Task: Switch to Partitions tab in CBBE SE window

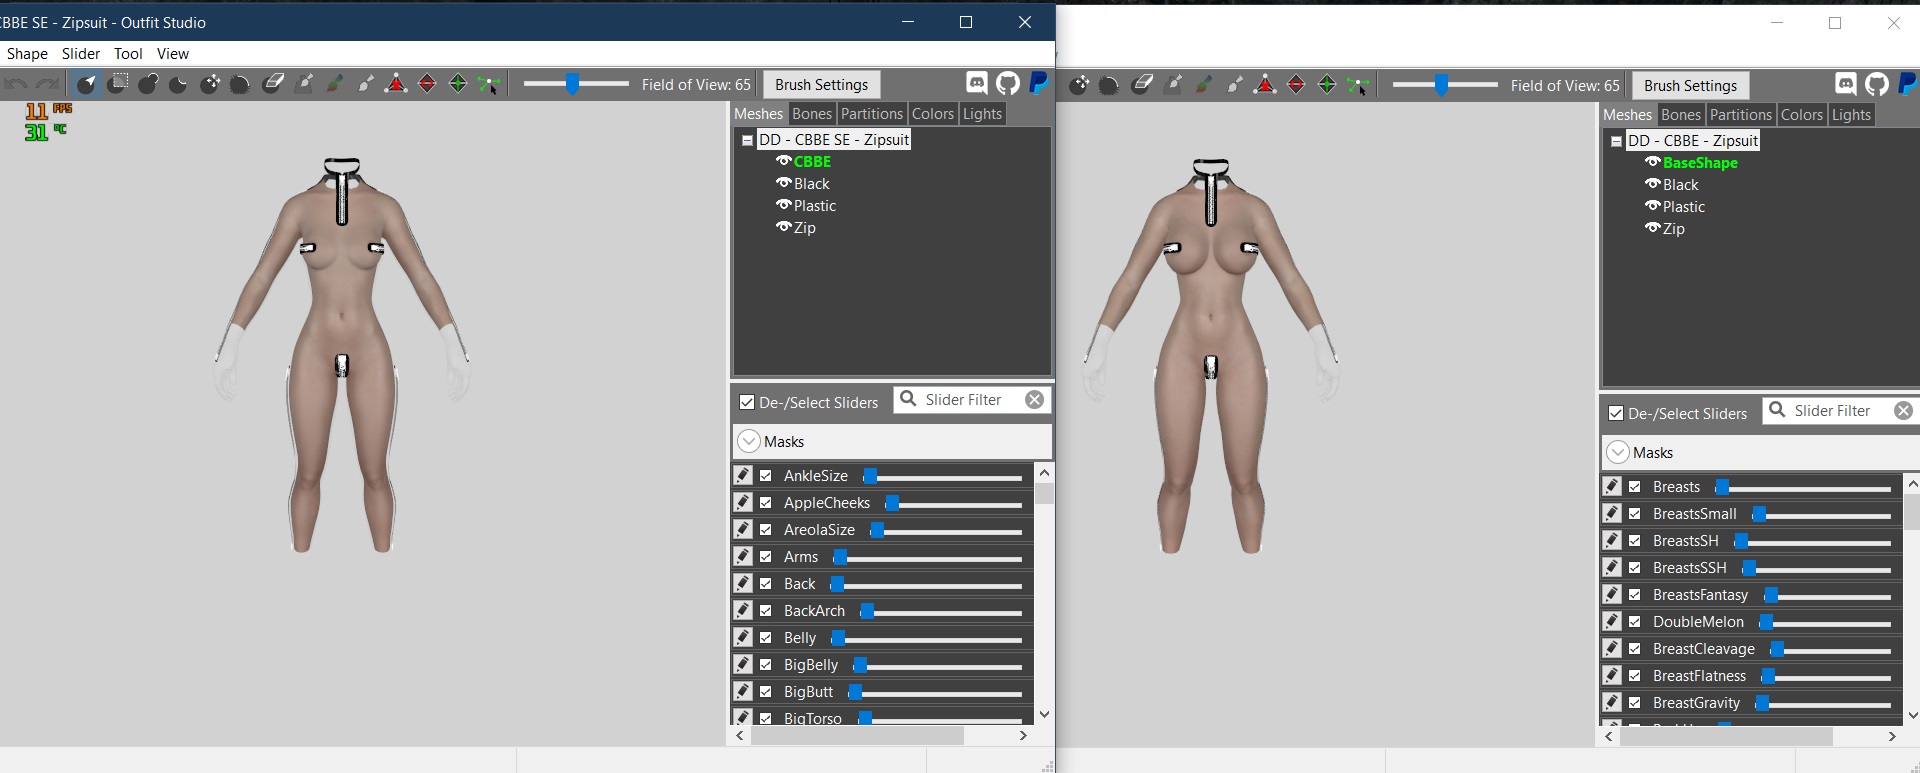Action: [x=872, y=114]
